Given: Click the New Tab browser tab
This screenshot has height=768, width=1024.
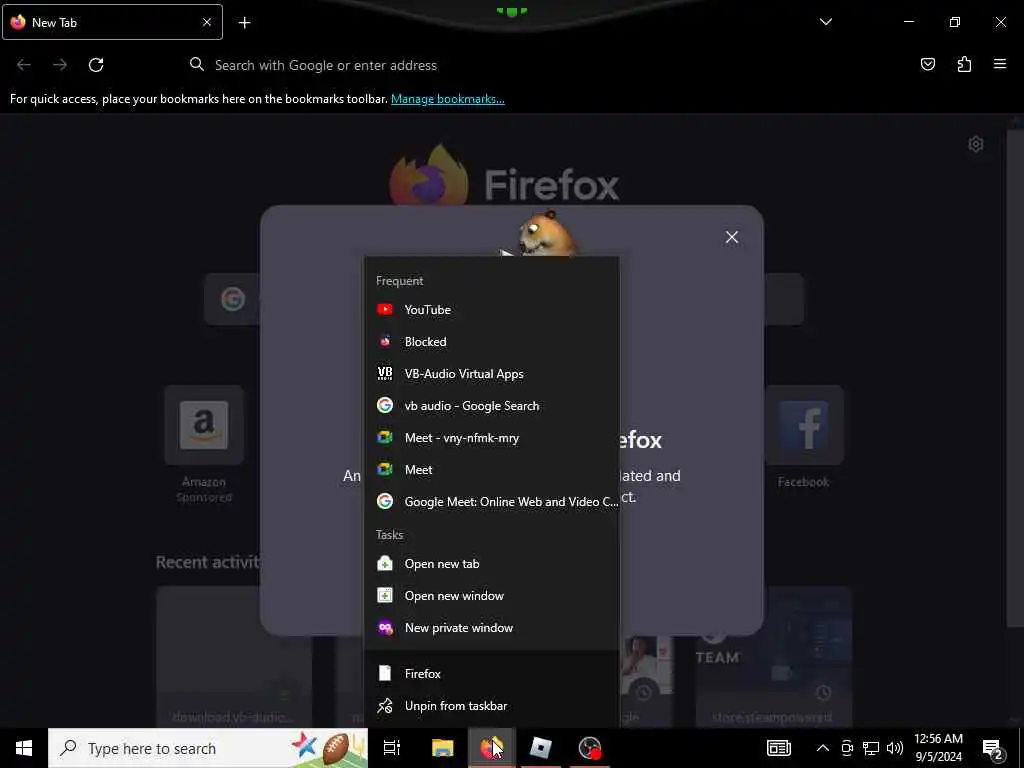Looking at the screenshot, I should (x=112, y=22).
